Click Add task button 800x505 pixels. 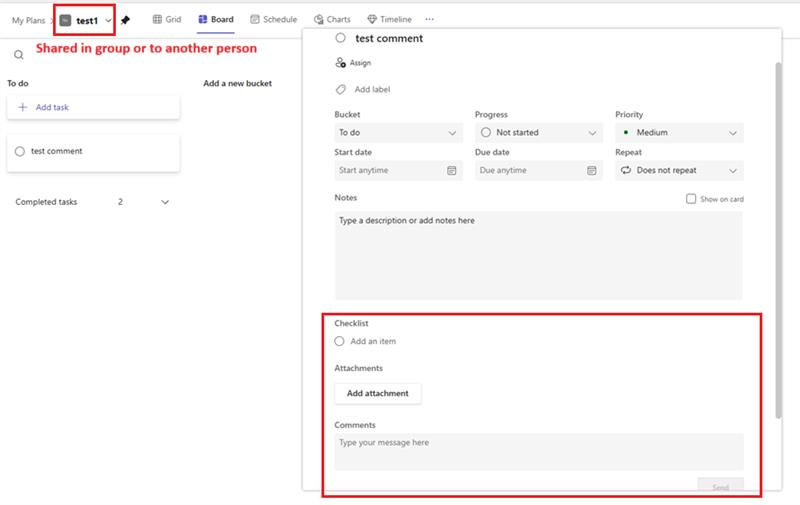coord(93,107)
